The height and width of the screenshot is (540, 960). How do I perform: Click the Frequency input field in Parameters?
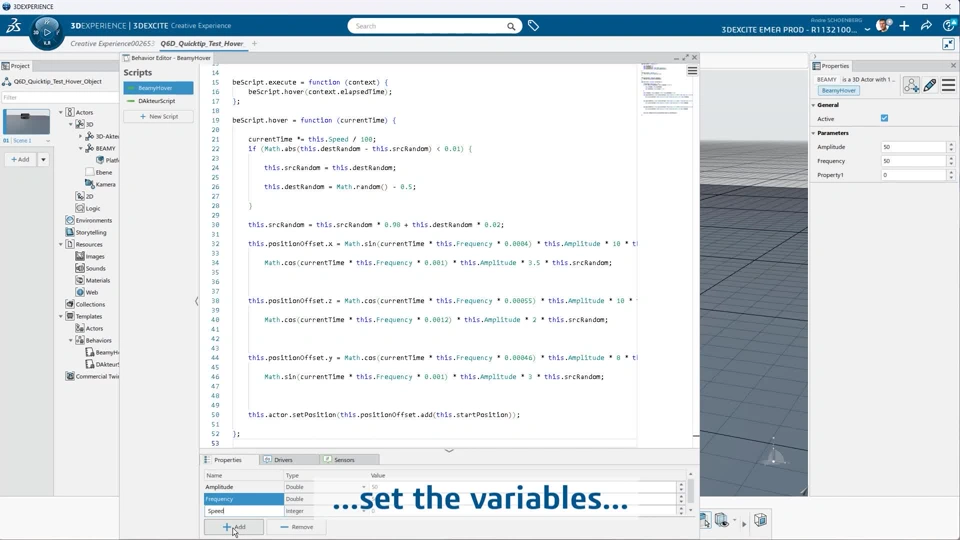tap(912, 161)
